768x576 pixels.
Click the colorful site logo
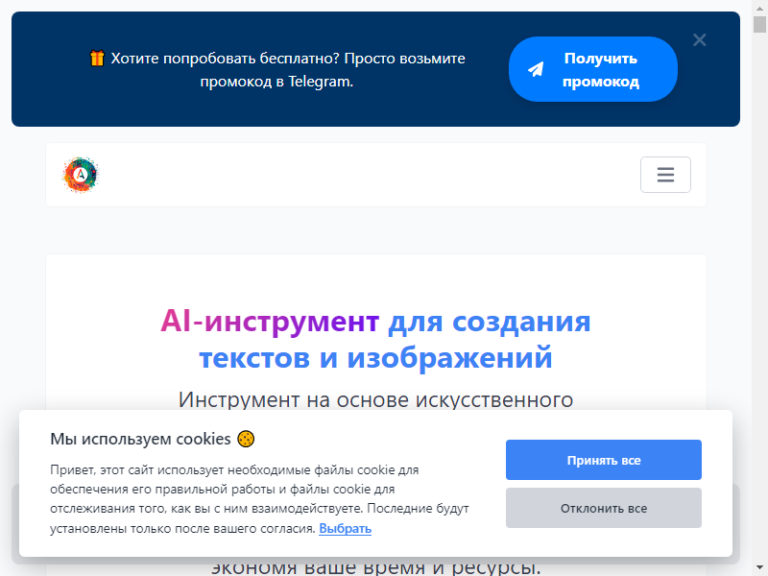click(81, 174)
